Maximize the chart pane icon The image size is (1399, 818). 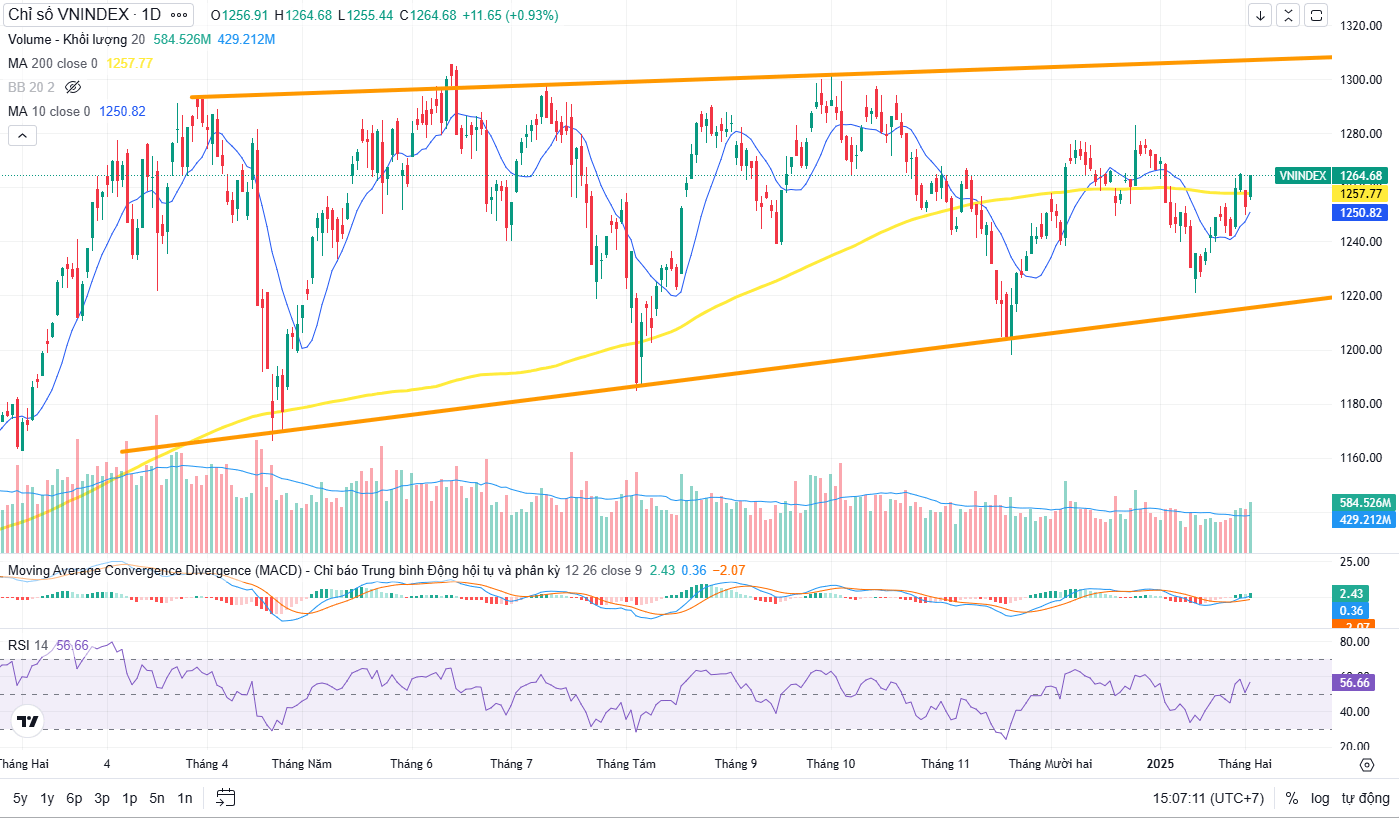pos(1316,15)
